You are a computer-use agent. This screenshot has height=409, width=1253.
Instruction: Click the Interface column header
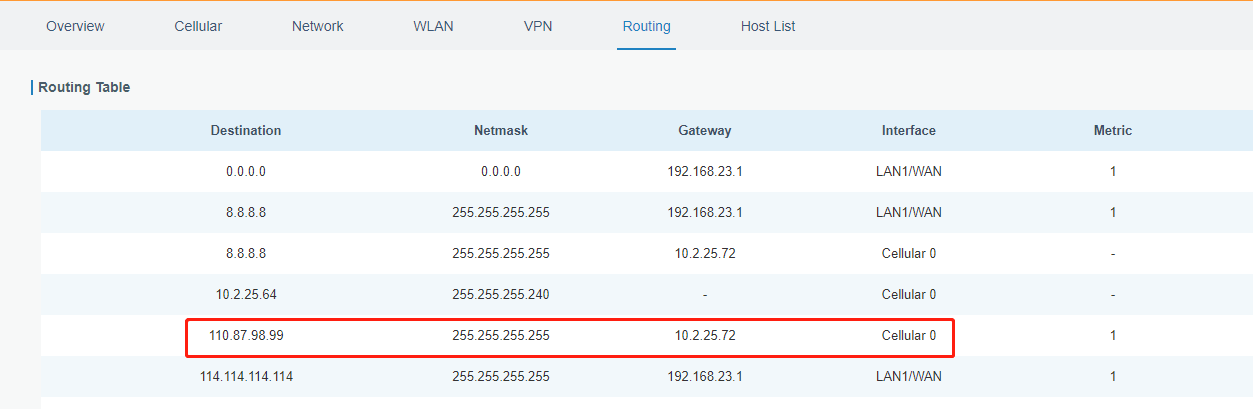tap(909, 130)
